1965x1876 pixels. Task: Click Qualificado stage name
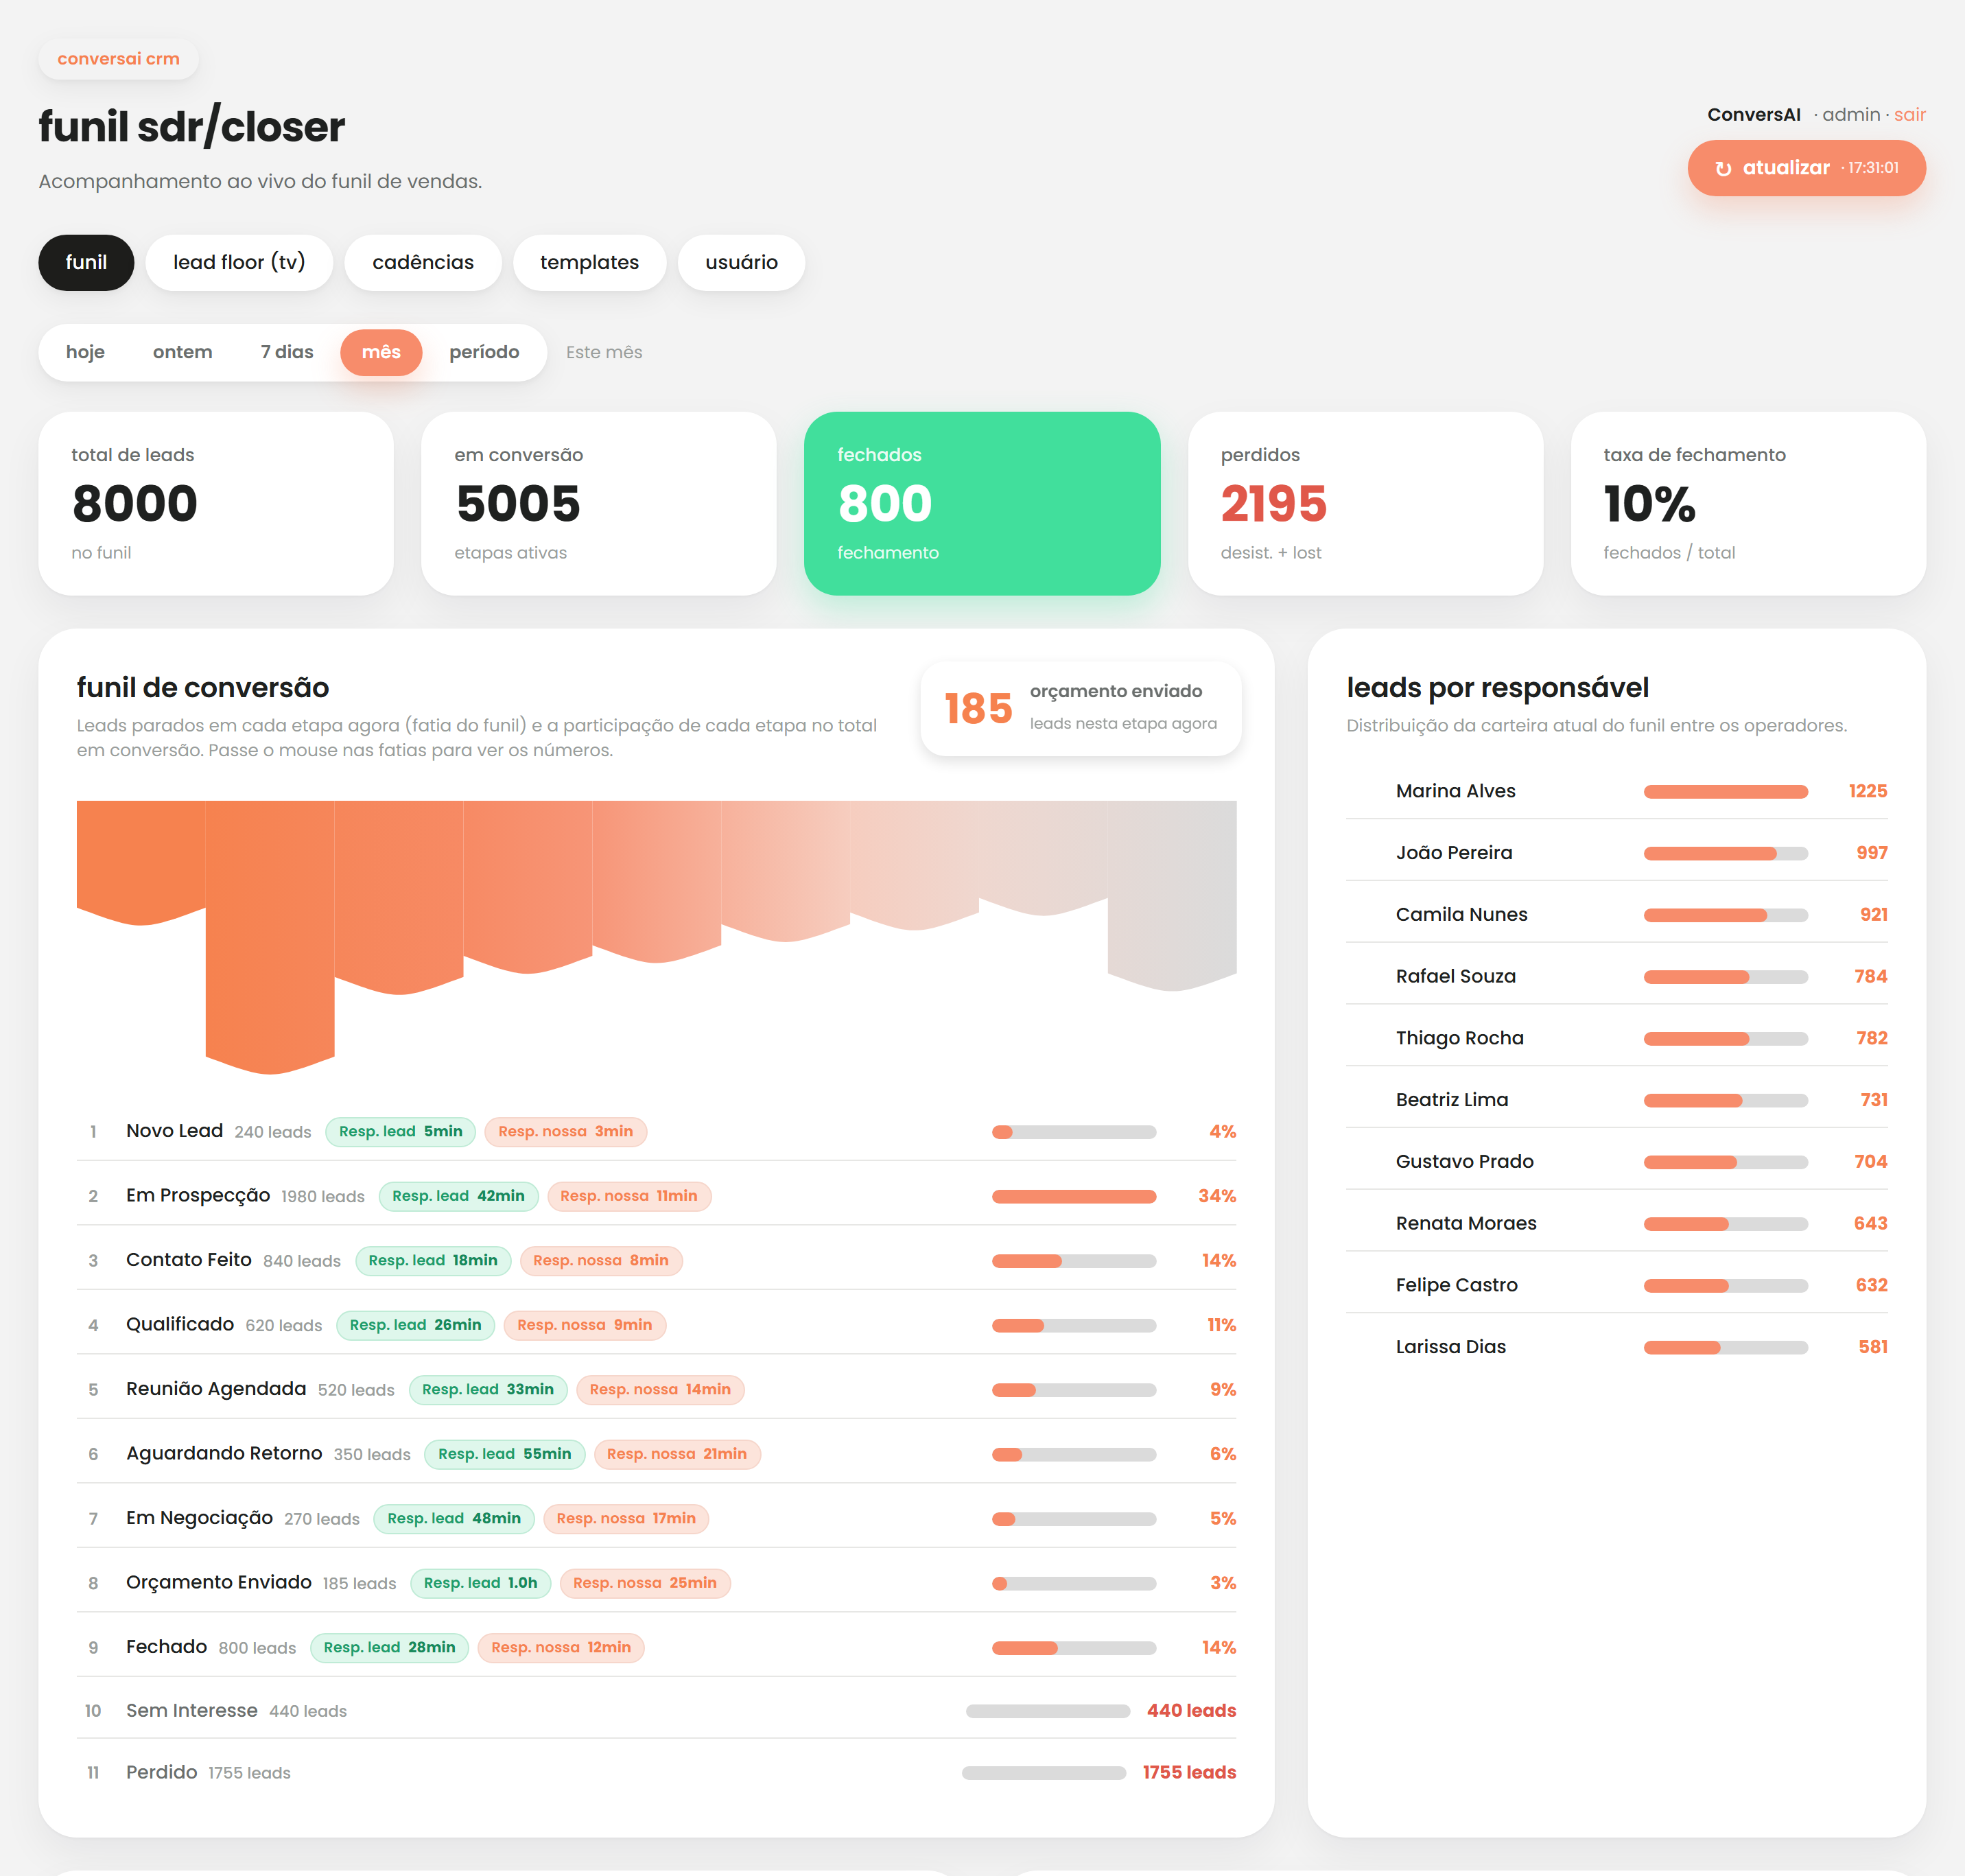pyautogui.click(x=180, y=1325)
